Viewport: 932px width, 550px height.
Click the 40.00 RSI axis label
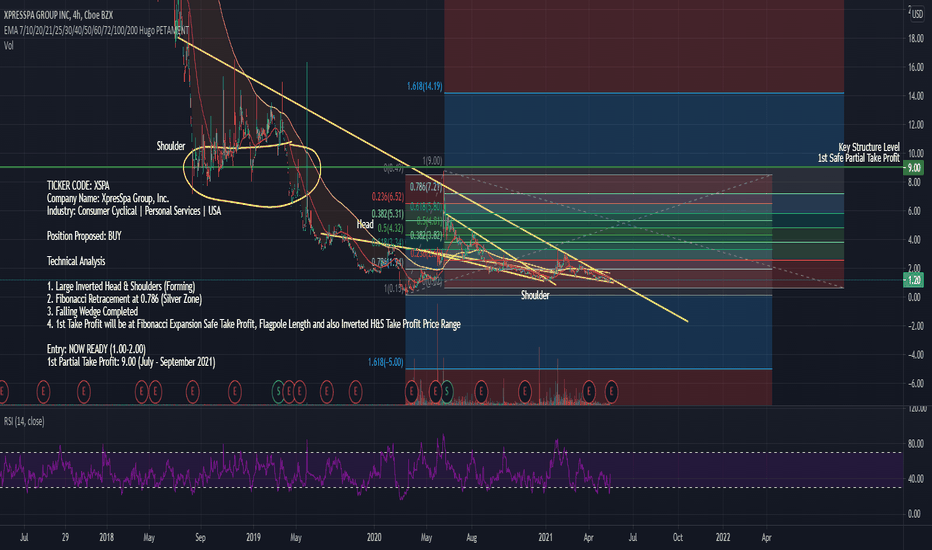pyautogui.click(x=915, y=478)
